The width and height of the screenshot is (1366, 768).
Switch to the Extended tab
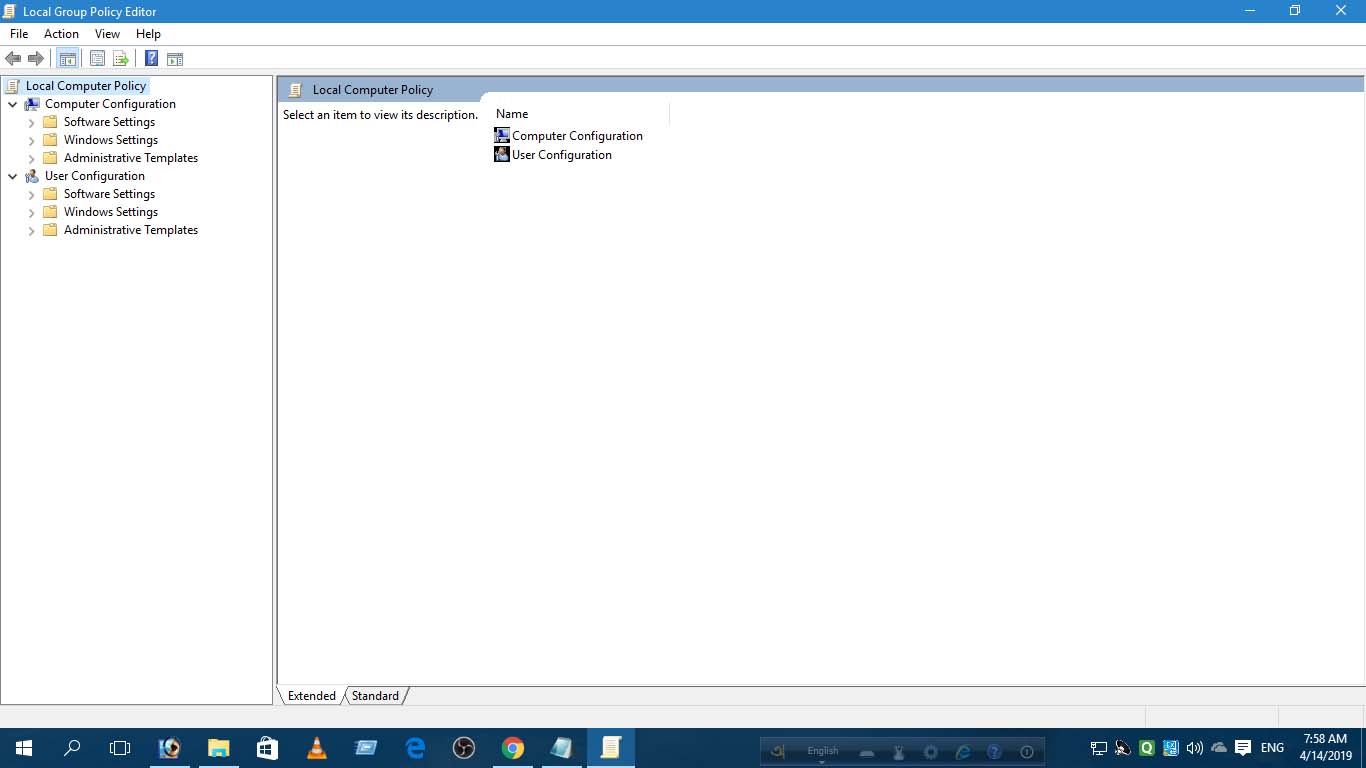pos(311,696)
